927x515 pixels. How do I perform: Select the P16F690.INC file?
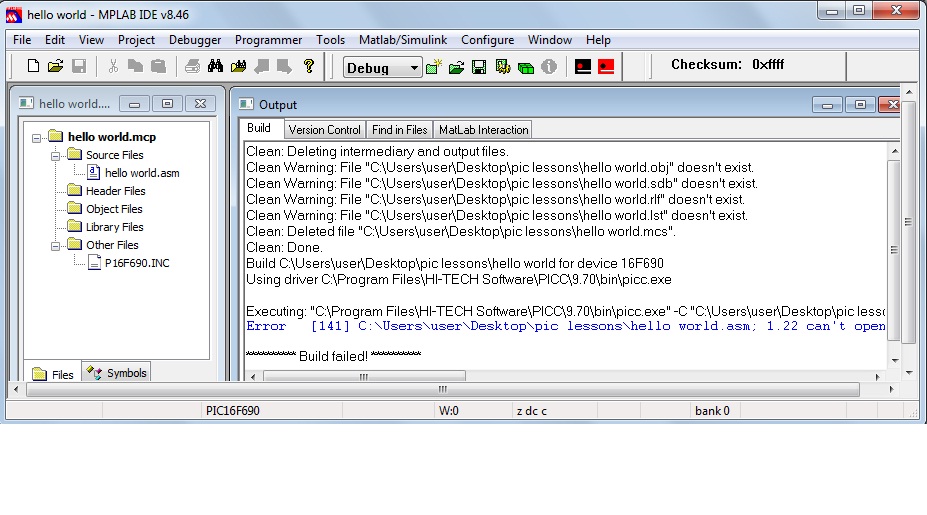[137, 263]
